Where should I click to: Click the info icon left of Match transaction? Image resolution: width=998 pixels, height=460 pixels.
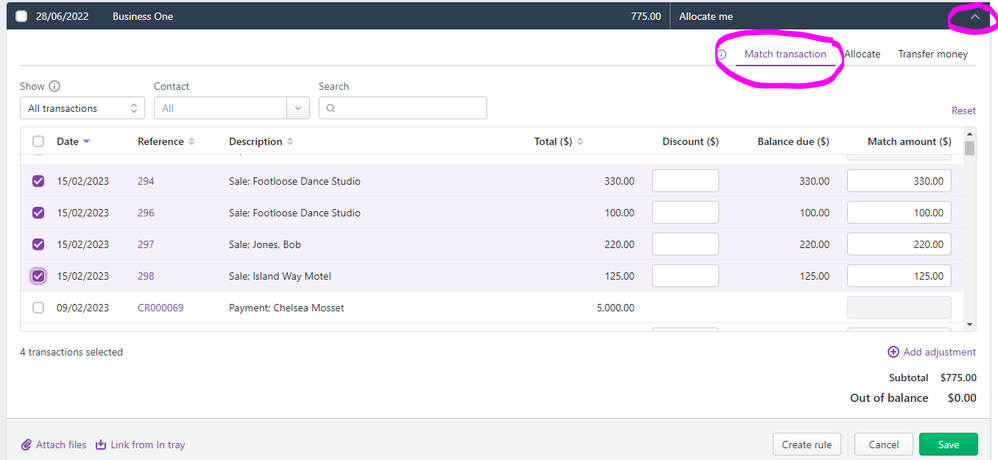[722, 54]
